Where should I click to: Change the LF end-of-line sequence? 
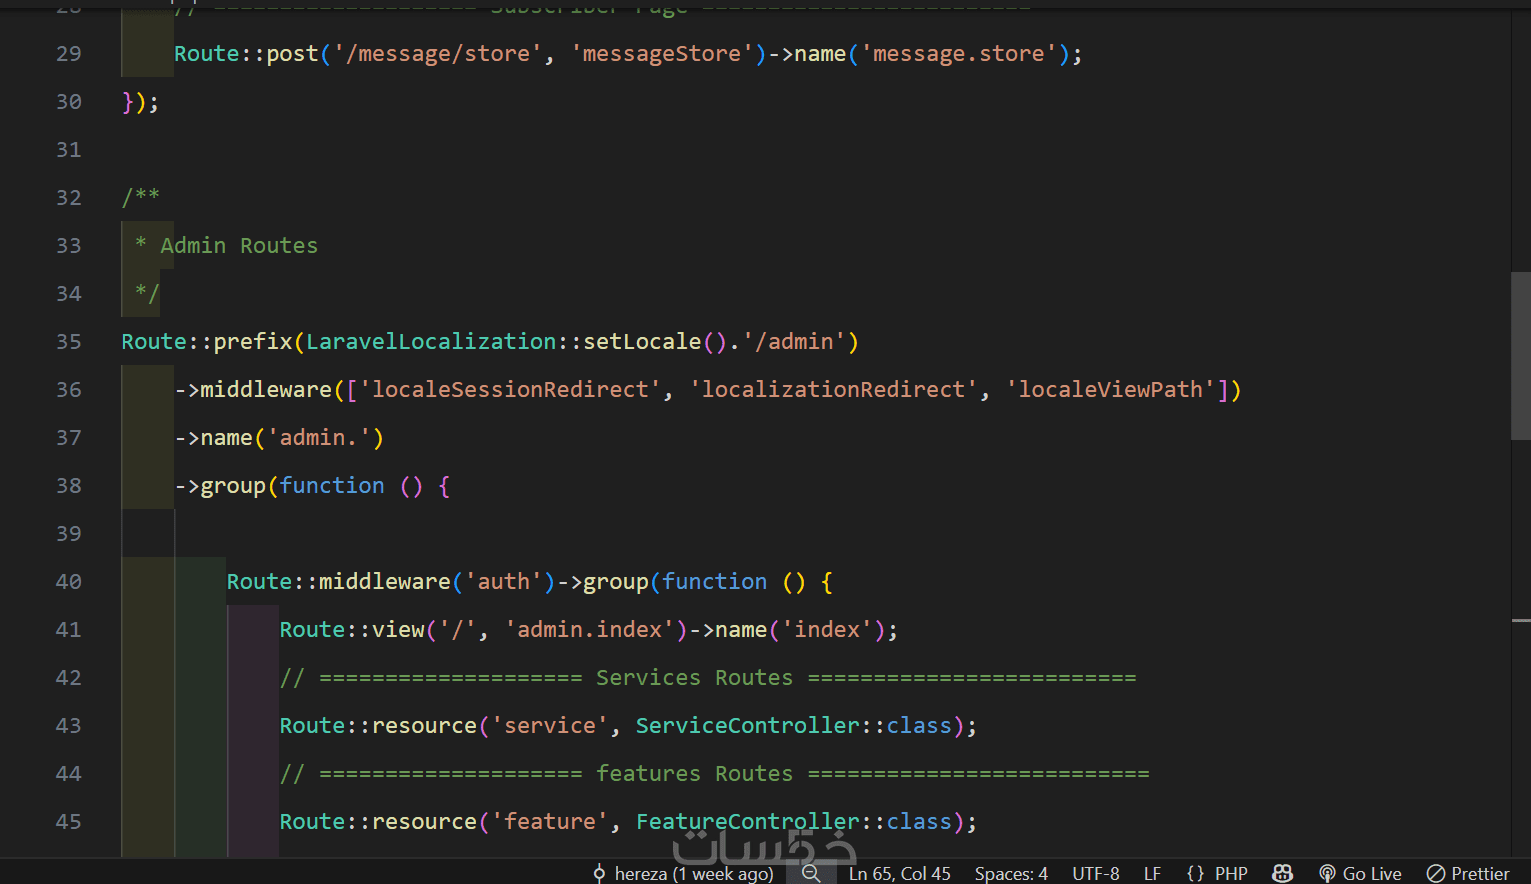(1152, 873)
